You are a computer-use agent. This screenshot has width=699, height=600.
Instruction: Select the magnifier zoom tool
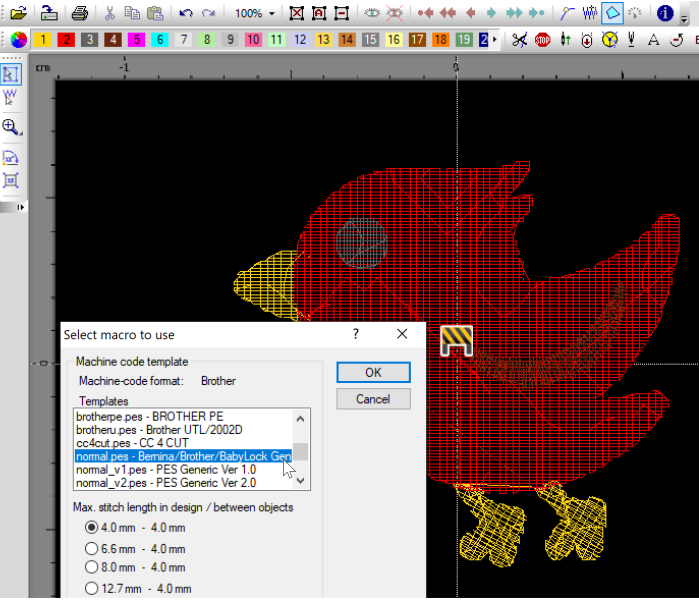click(11, 127)
